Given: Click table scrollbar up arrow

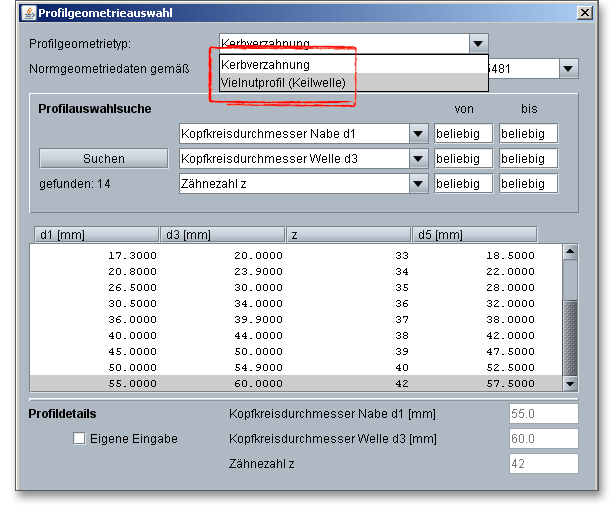Looking at the screenshot, I should click(x=571, y=253).
